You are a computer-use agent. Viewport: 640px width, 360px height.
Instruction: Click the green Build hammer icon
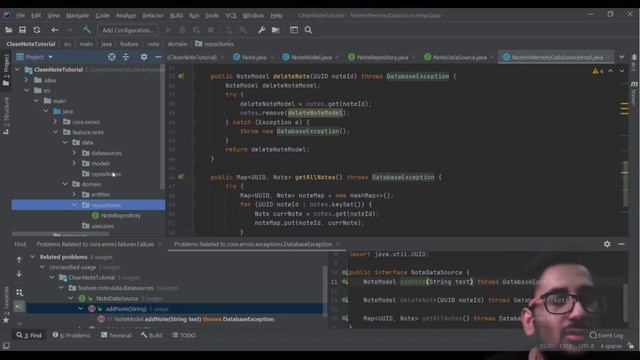pos(87,30)
